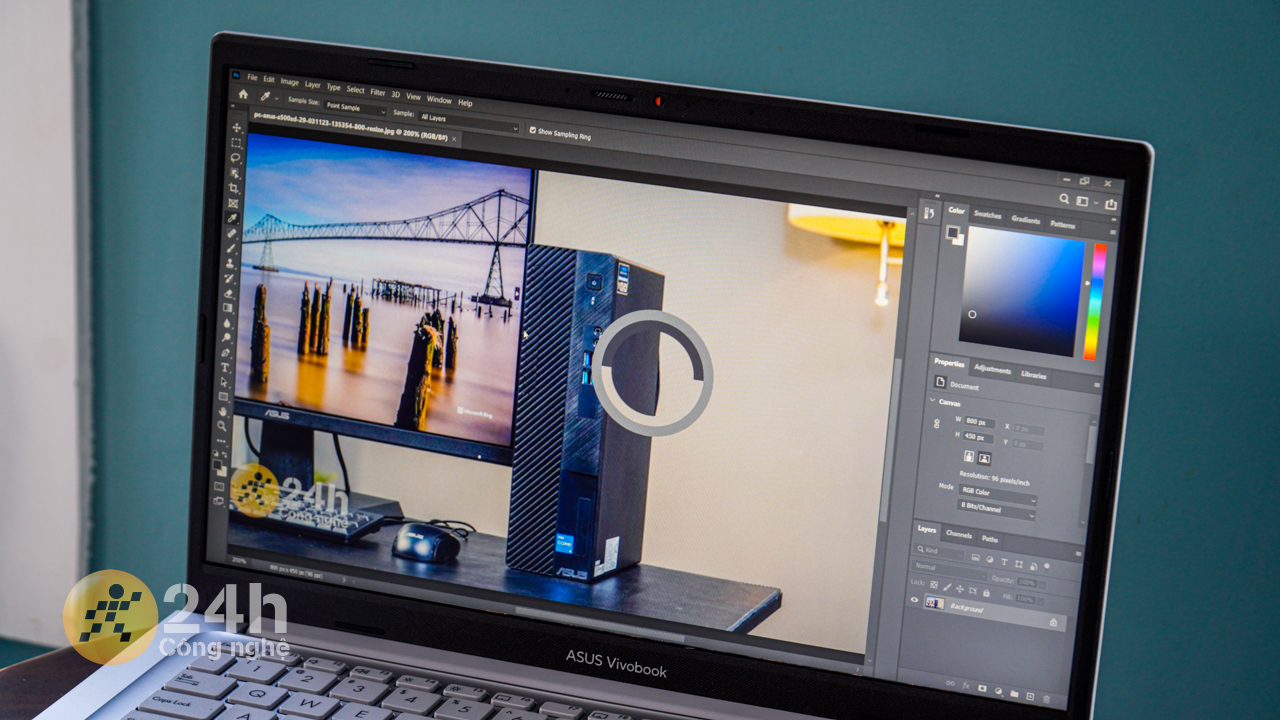Open the Sample Size dropdown

point(355,106)
